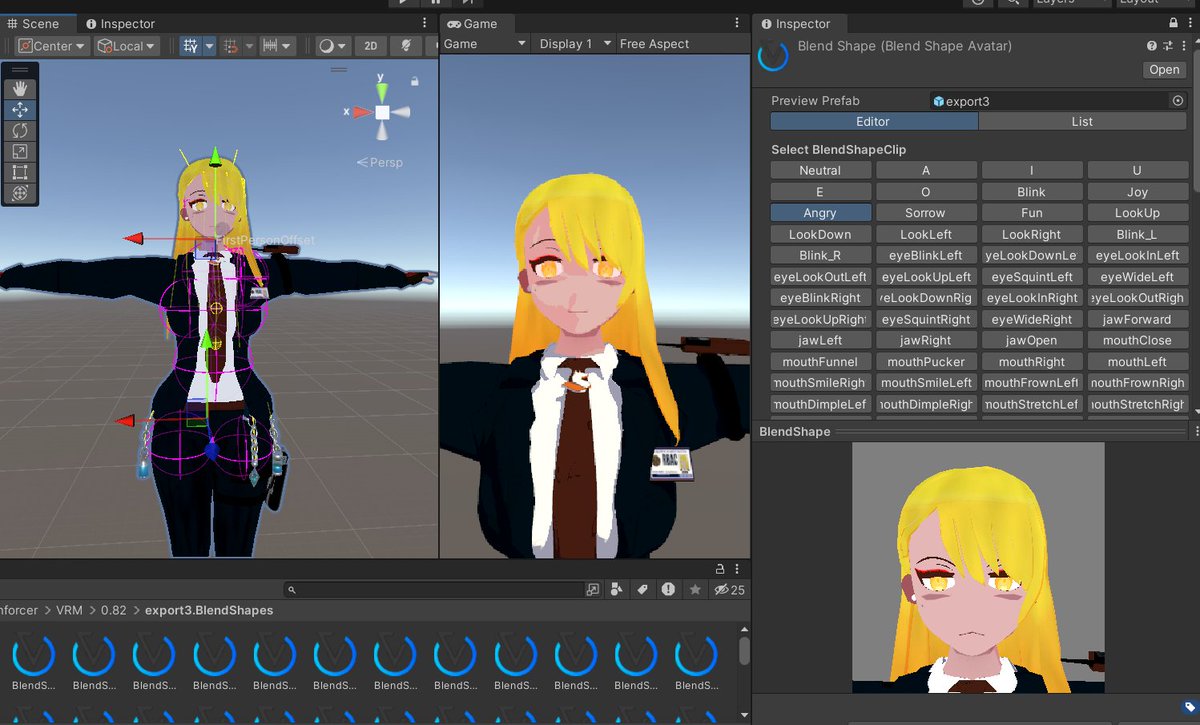Select the mouthPucker blend shape clip
The width and height of the screenshot is (1200, 725).
(x=925, y=362)
